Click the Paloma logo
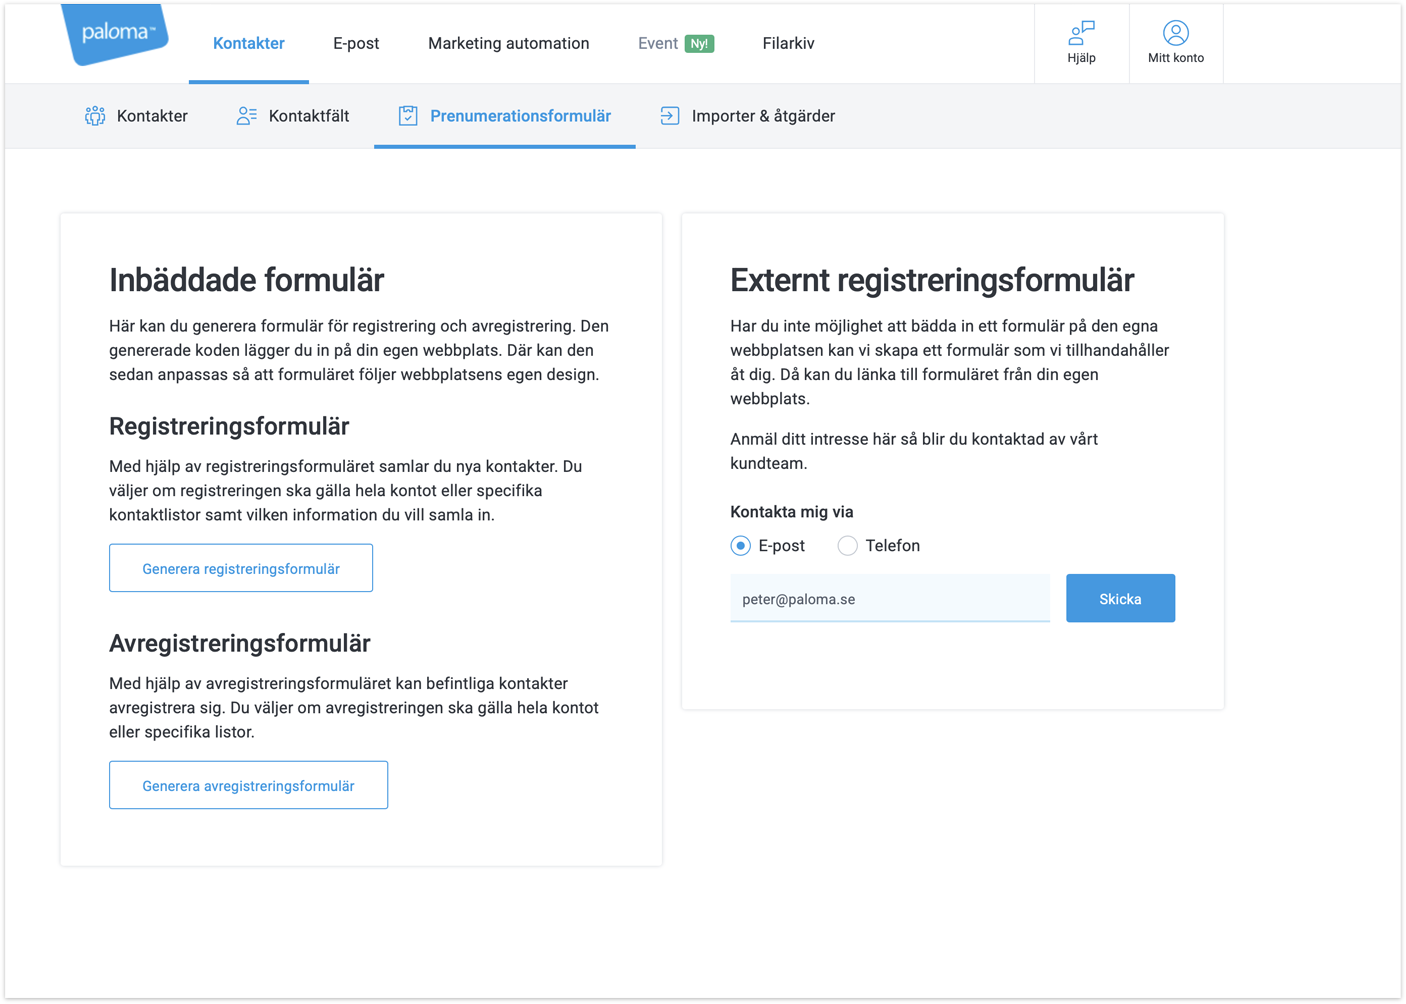Image resolution: width=1406 pixels, height=1004 pixels. coord(116,33)
